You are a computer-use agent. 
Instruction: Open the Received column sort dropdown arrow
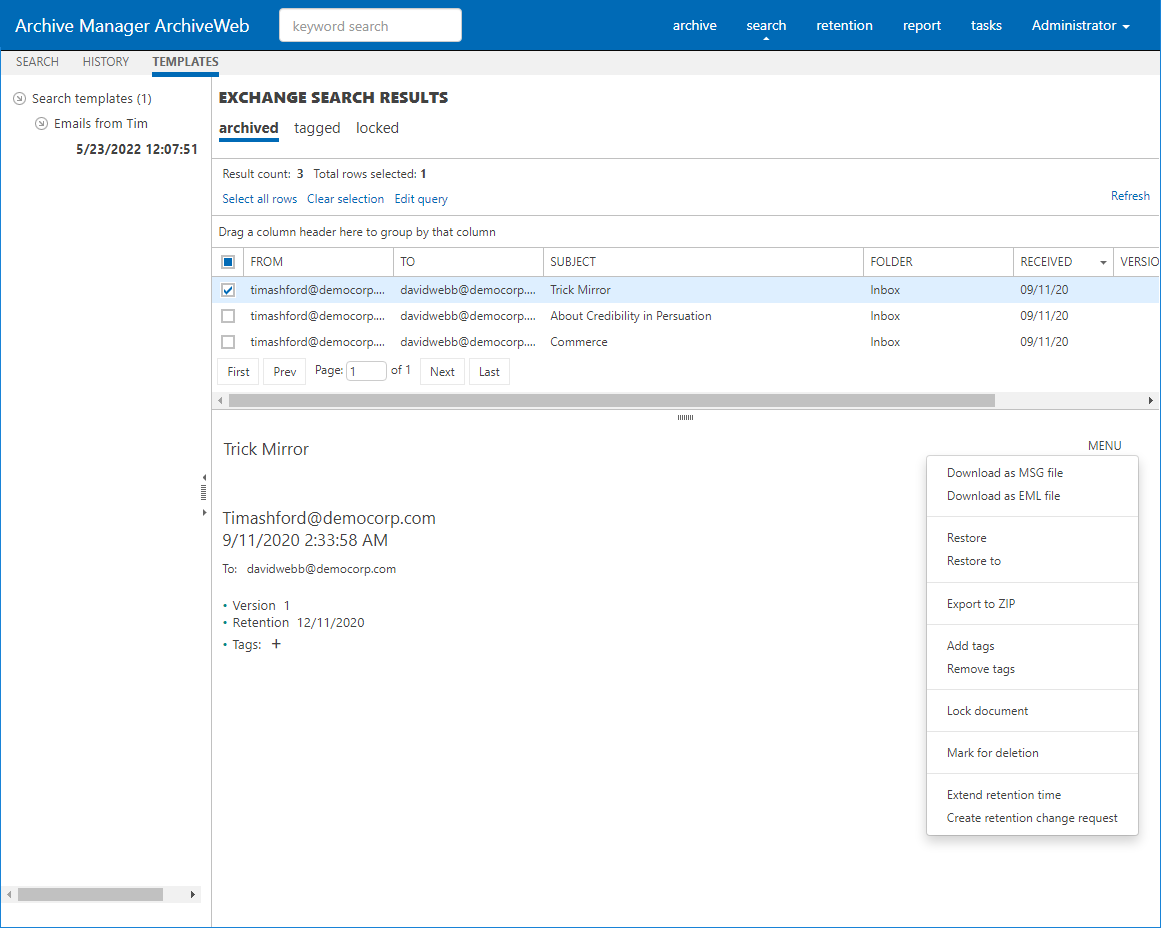click(1103, 262)
